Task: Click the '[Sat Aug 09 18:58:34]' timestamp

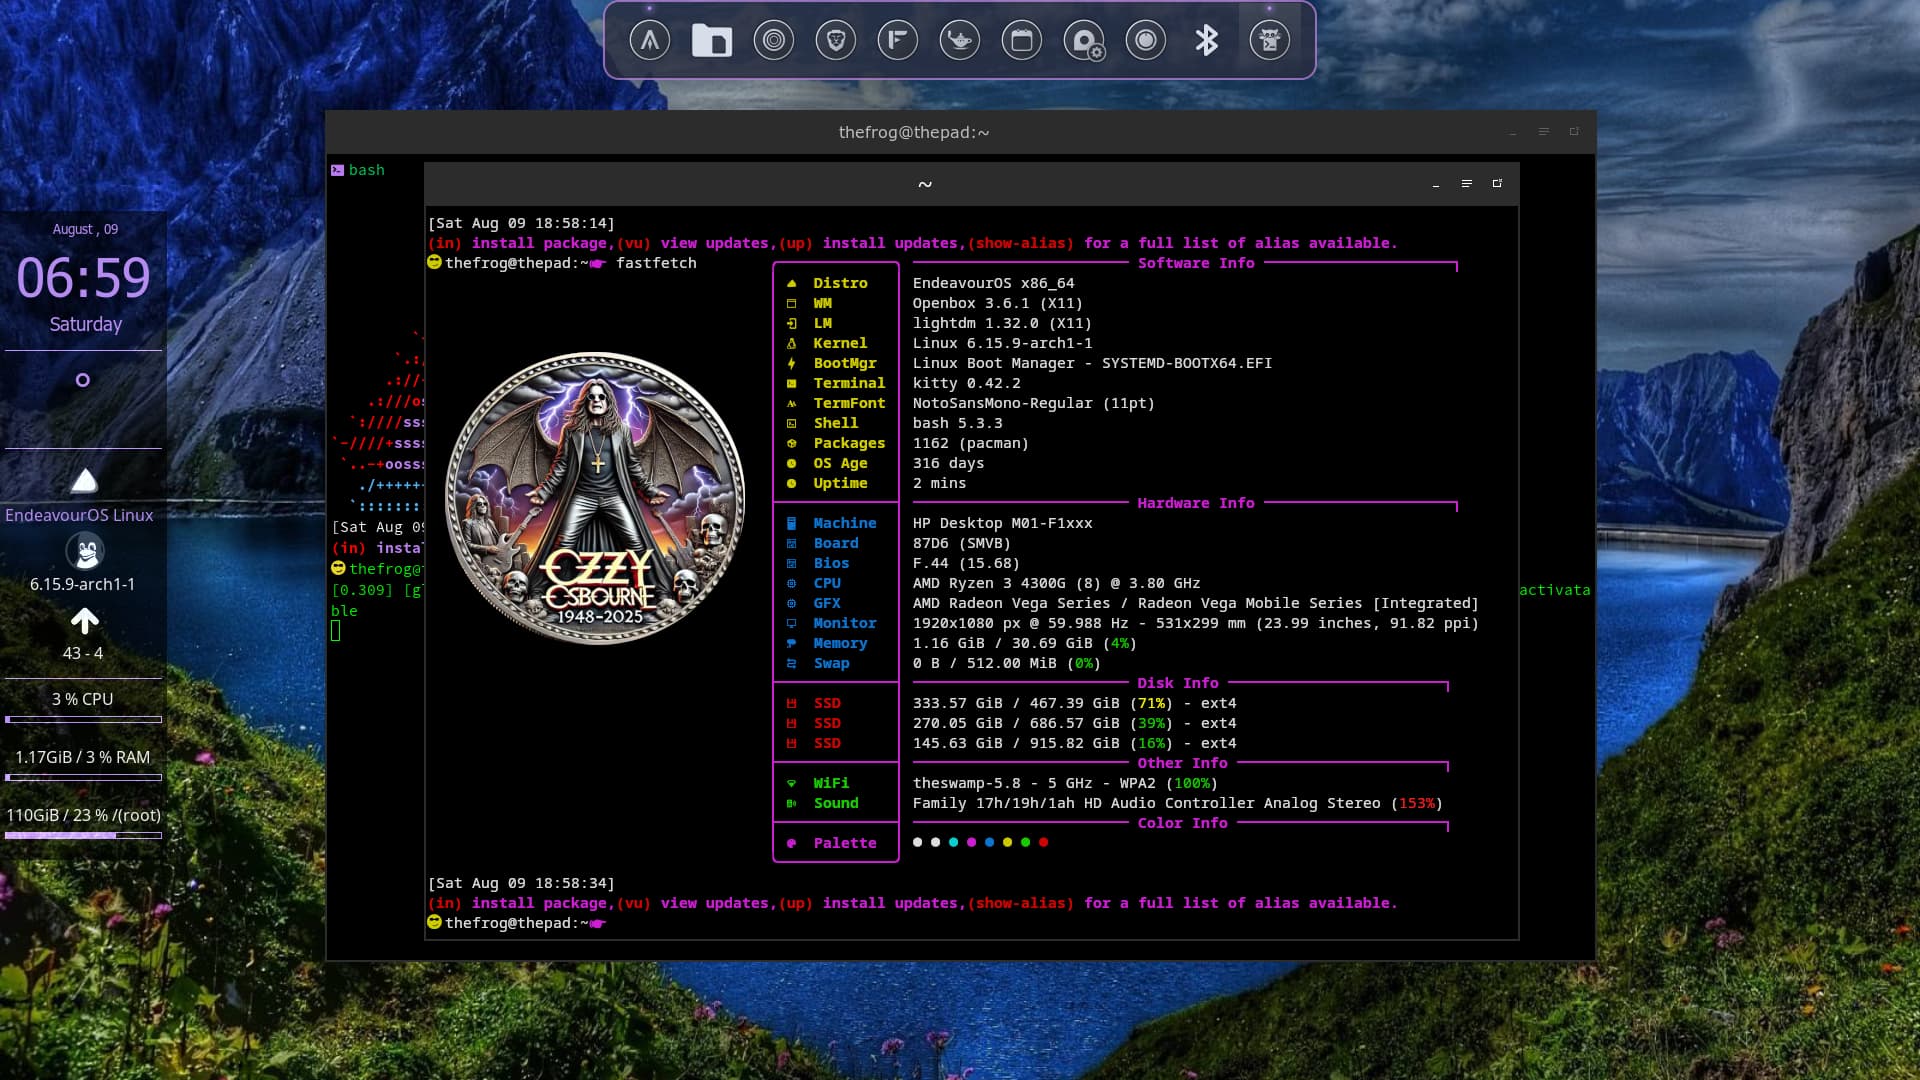Action: point(521,883)
